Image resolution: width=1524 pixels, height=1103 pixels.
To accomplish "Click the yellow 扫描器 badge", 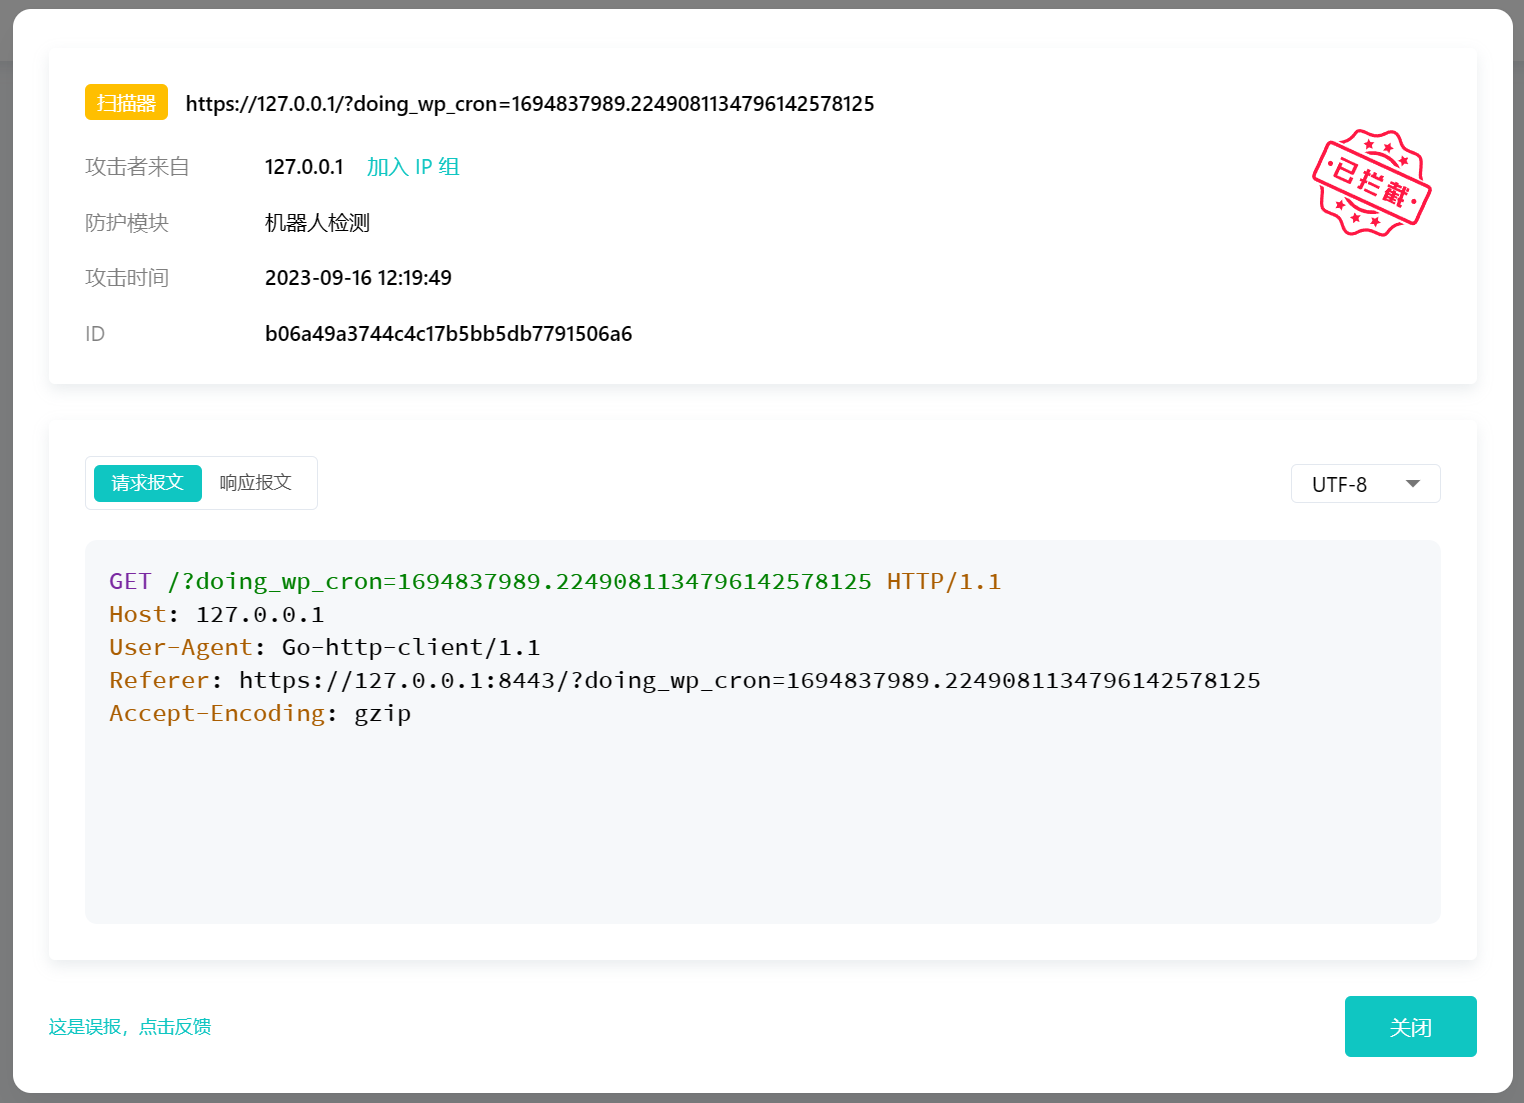I will point(126,102).
